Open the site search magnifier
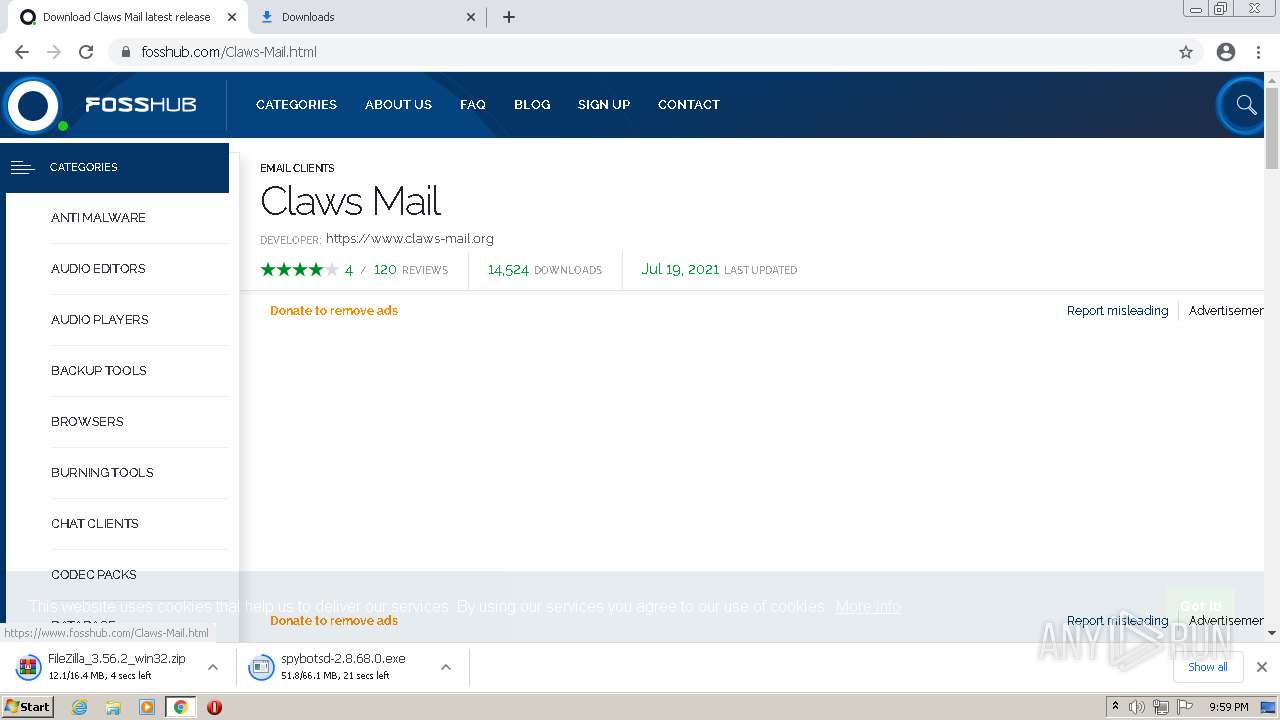 coord(1245,105)
